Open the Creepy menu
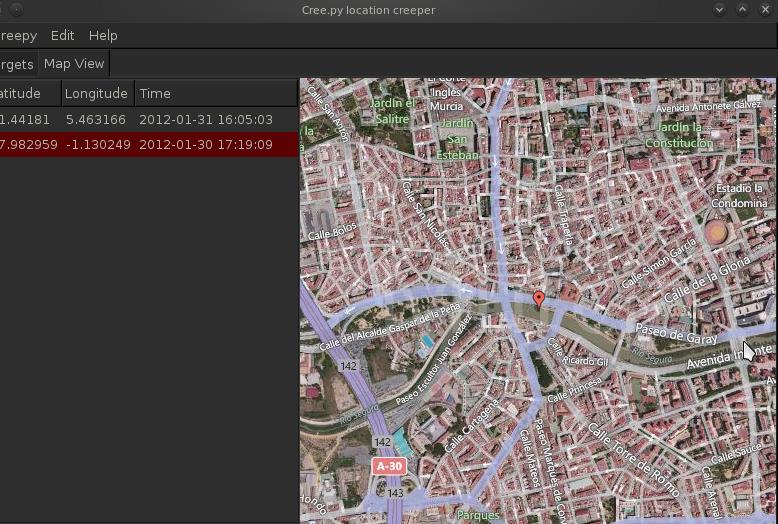 tap(18, 35)
